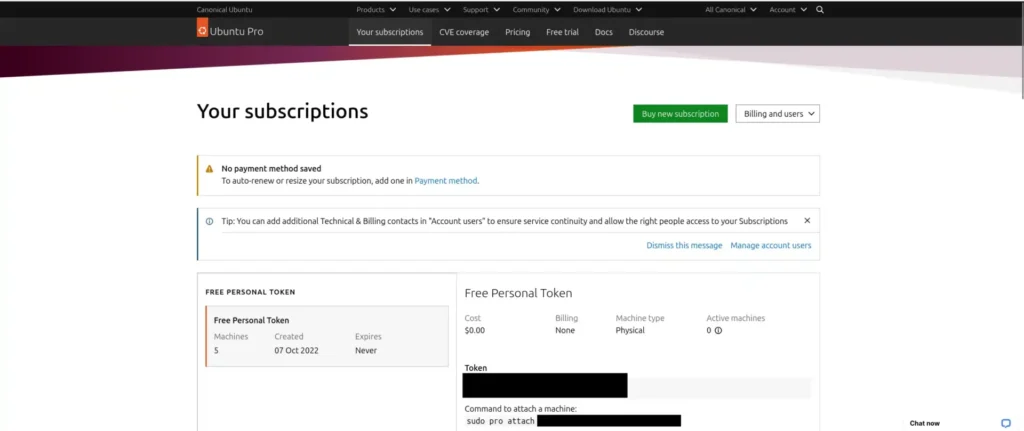
Task: Click the info icon next to Active machines count
Action: (718, 330)
